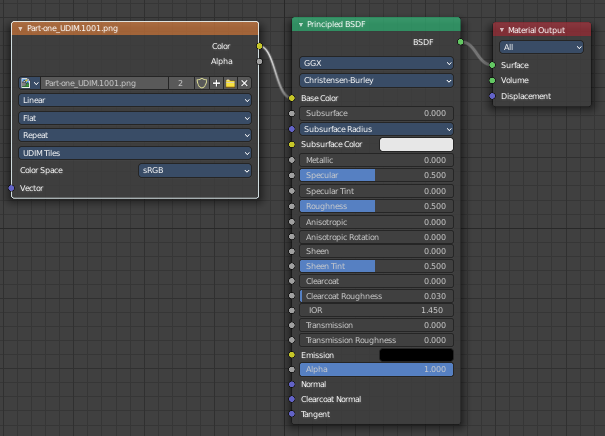Screen dimensions: 605x436
Task: Click the Specular Tint value field
Action: point(376,191)
